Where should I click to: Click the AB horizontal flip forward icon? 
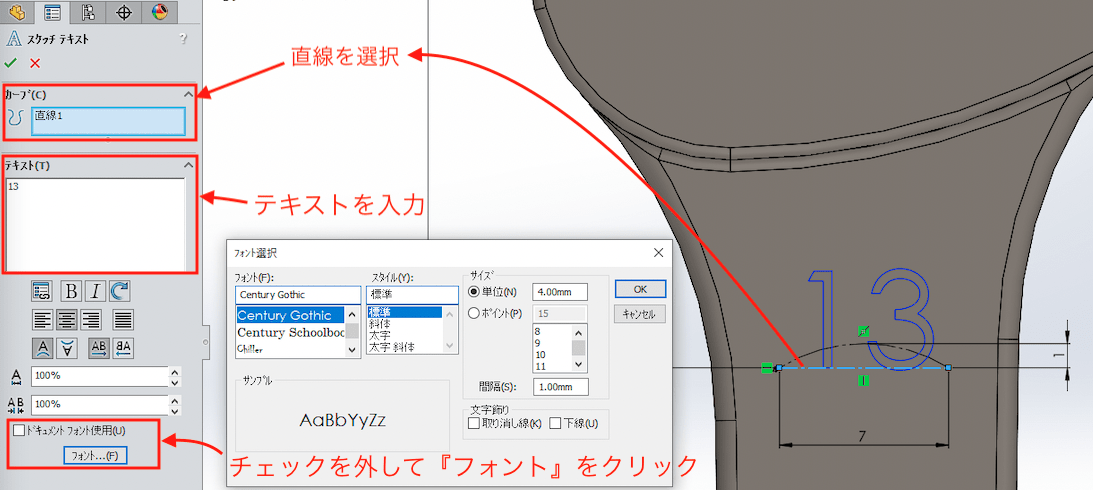(x=98, y=347)
